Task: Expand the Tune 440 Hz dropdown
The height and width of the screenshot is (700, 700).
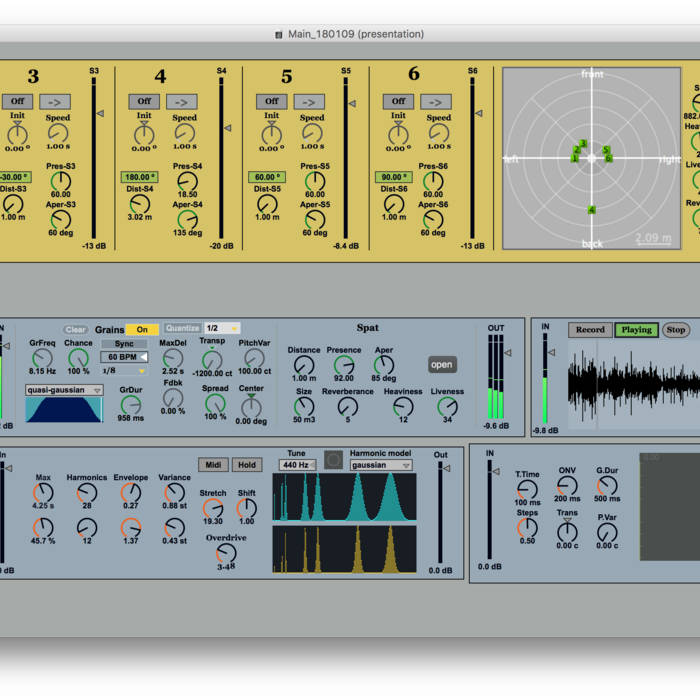Action: tap(297, 465)
